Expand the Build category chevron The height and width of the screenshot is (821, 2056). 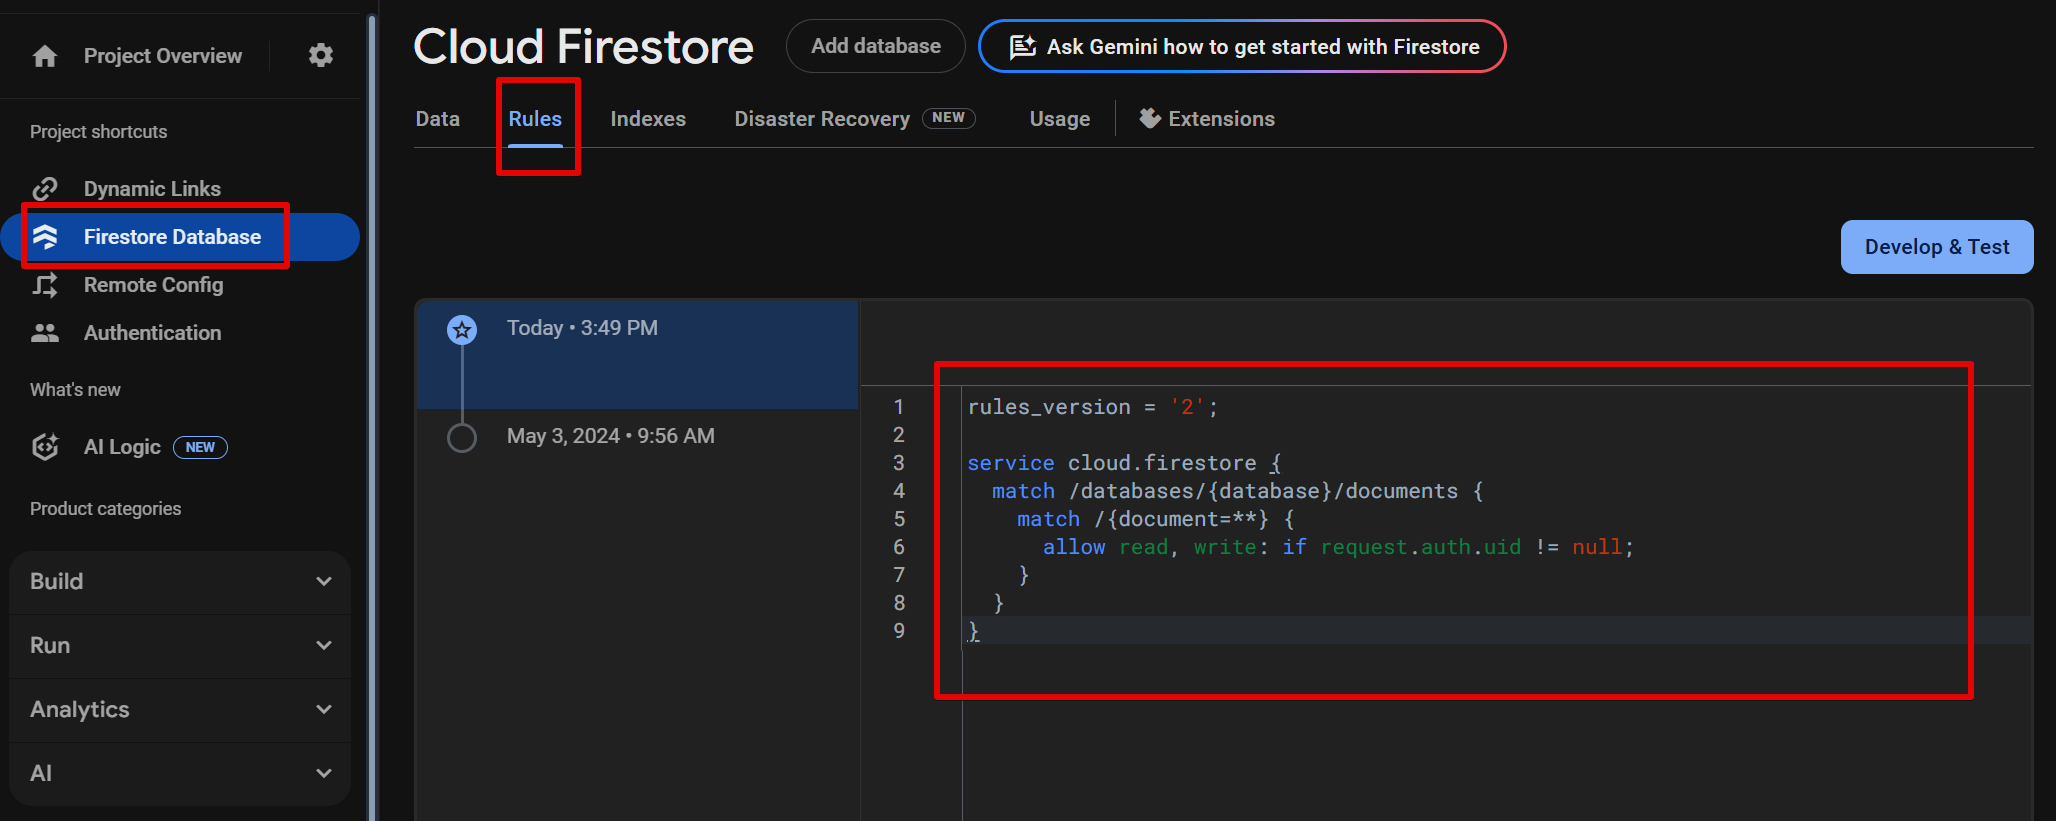[324, 581]
